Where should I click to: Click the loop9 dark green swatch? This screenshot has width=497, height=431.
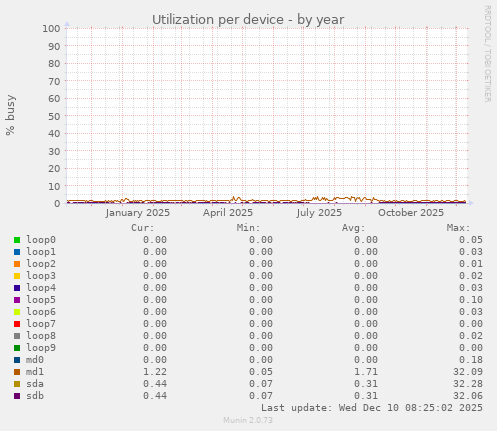click(x=17, y=348)
